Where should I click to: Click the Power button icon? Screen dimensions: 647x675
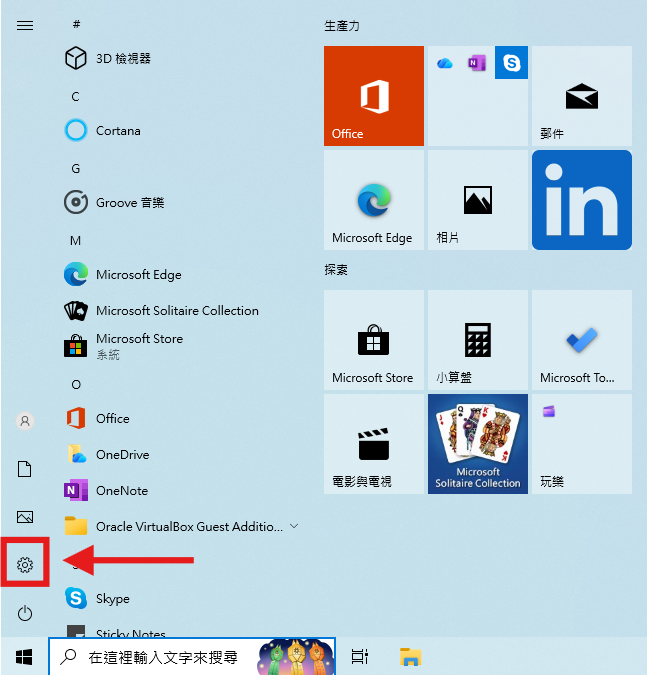(25, 613)
